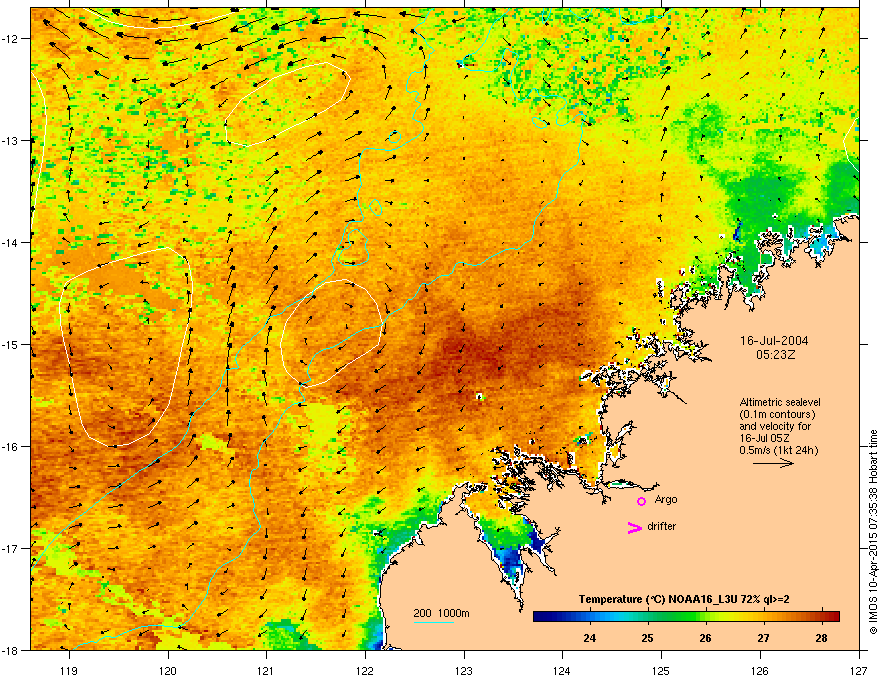Select the "drifter" legend label

click(x=662, y=526)
